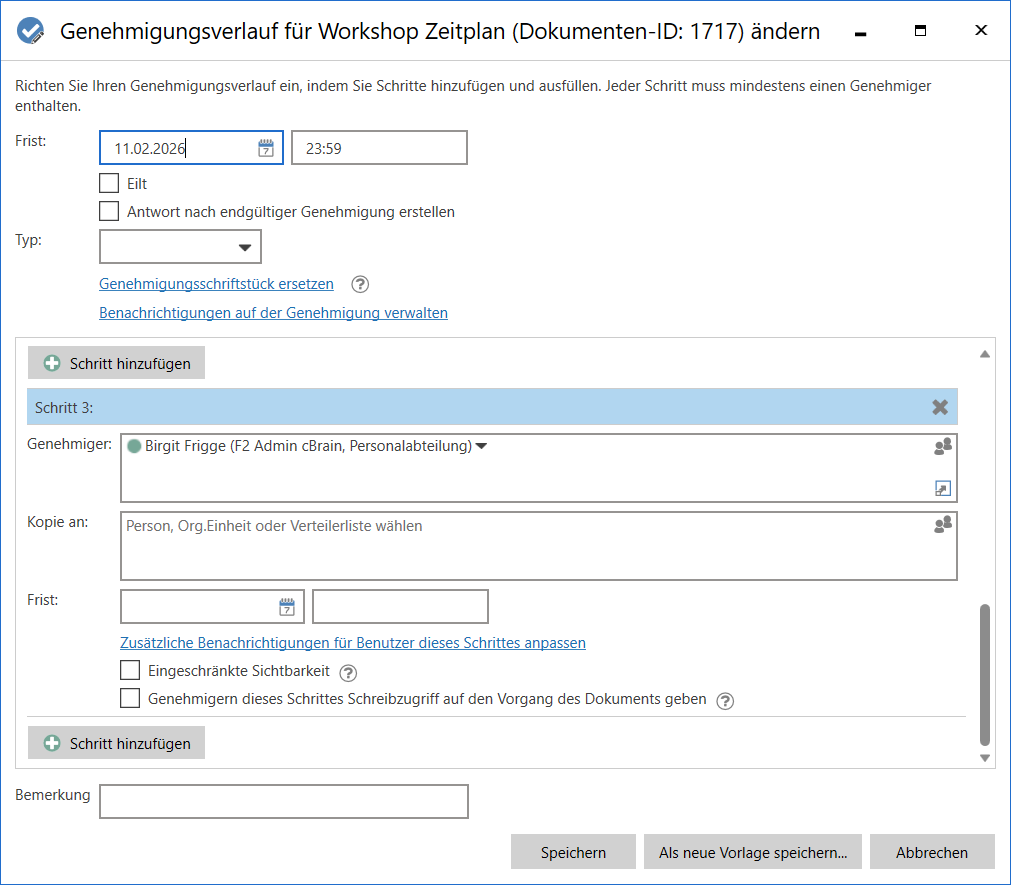Toggle Eingeschränkte Sichtbarkeit checkbox
Viewport: 1011px width, 885px height.
tap(130, 670)
